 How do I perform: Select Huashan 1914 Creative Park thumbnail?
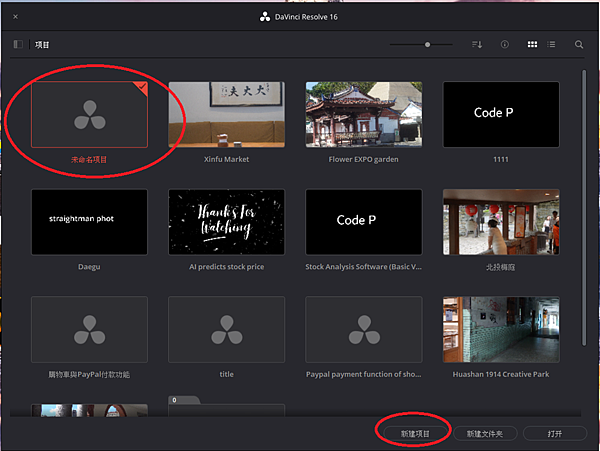[x=501, y=329]
